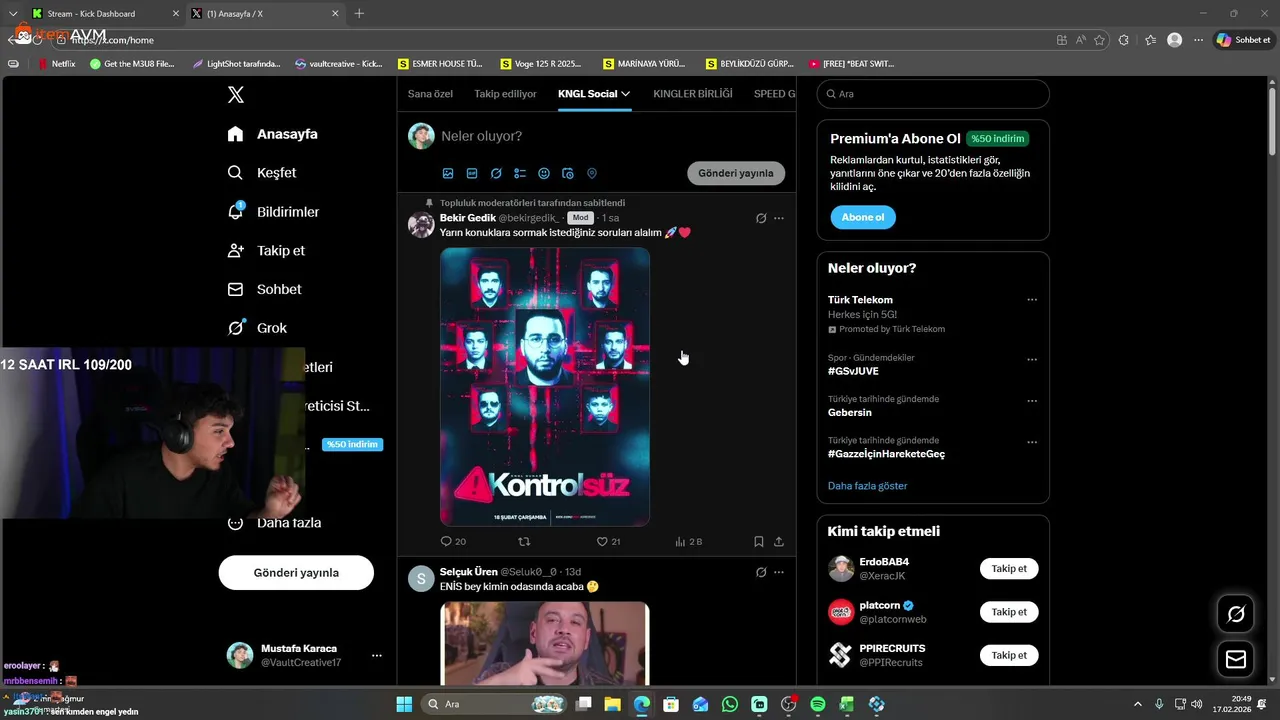Open account menu dots for Mustafa Karaca
The height and width of the screenshot is (720, 1280).
pyautogui.click(x=377, y=655)
